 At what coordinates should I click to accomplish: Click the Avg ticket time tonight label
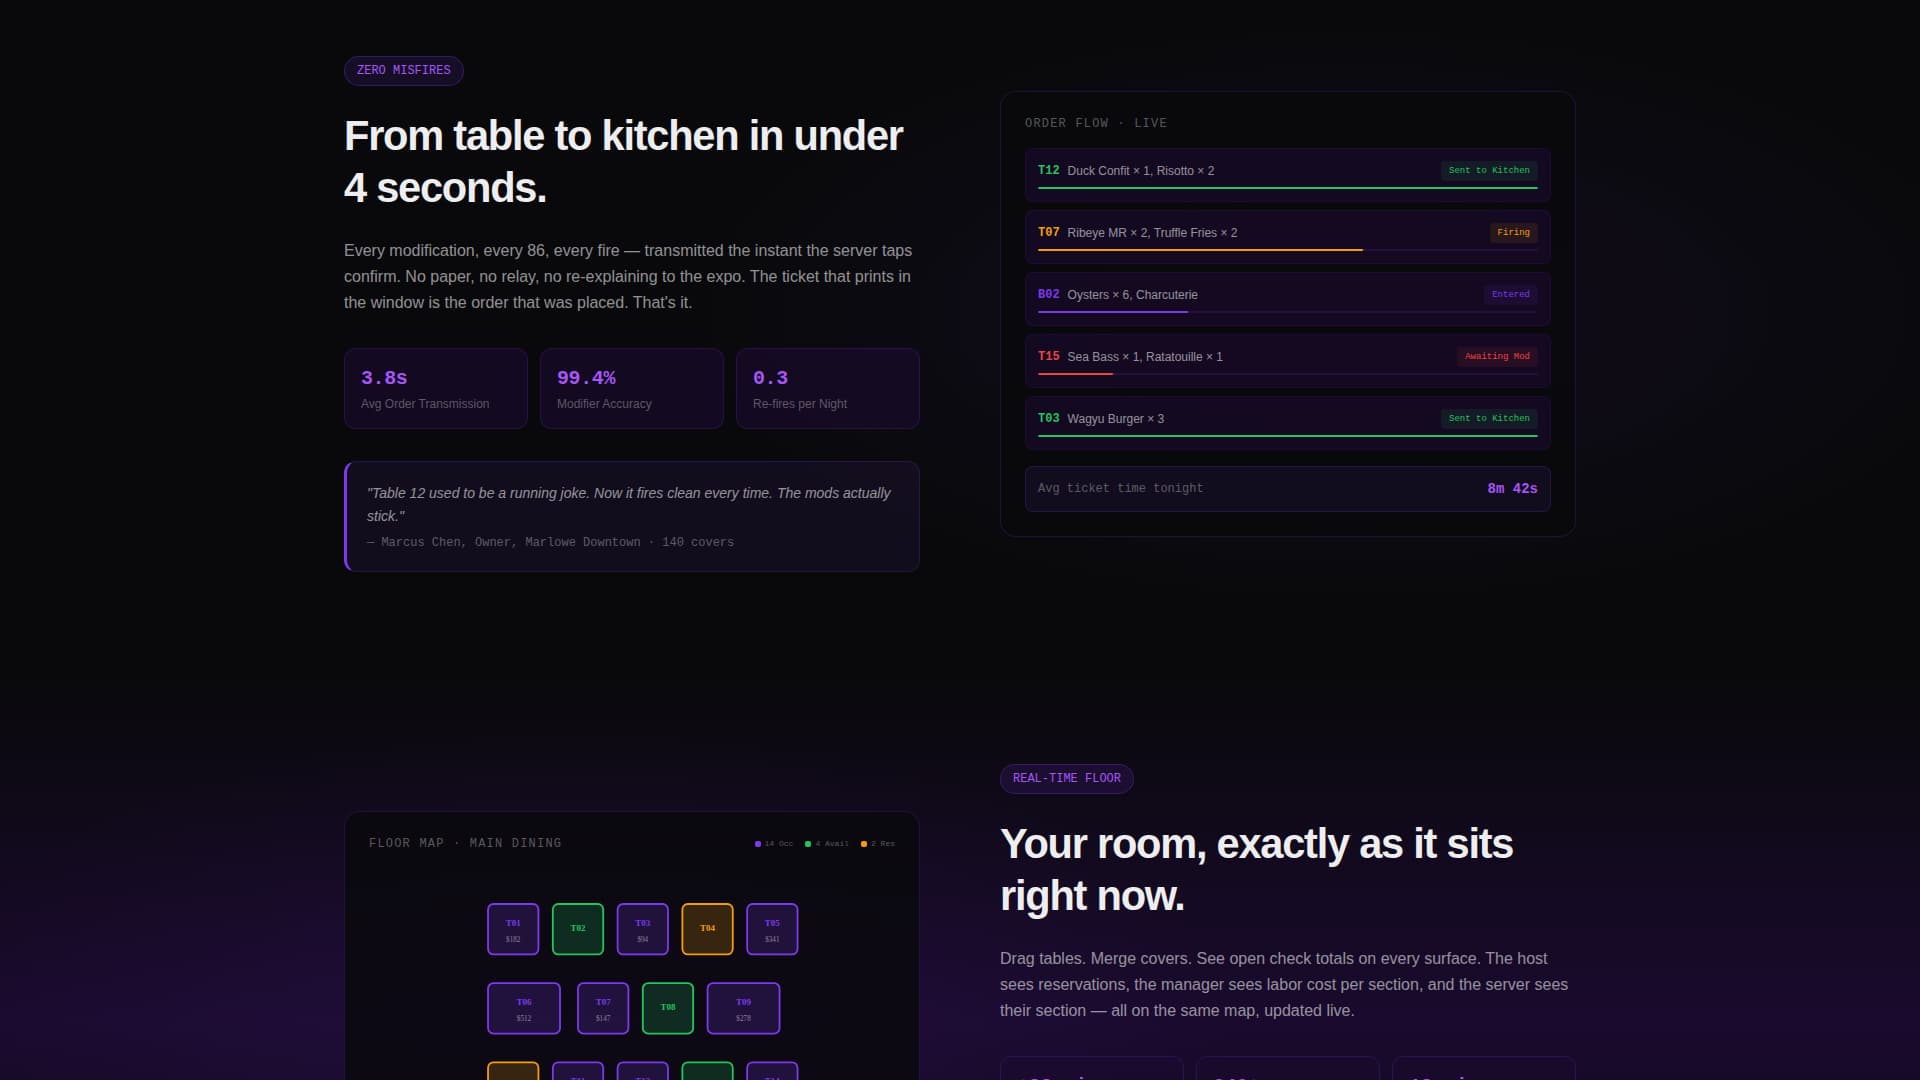(1120, 489)
